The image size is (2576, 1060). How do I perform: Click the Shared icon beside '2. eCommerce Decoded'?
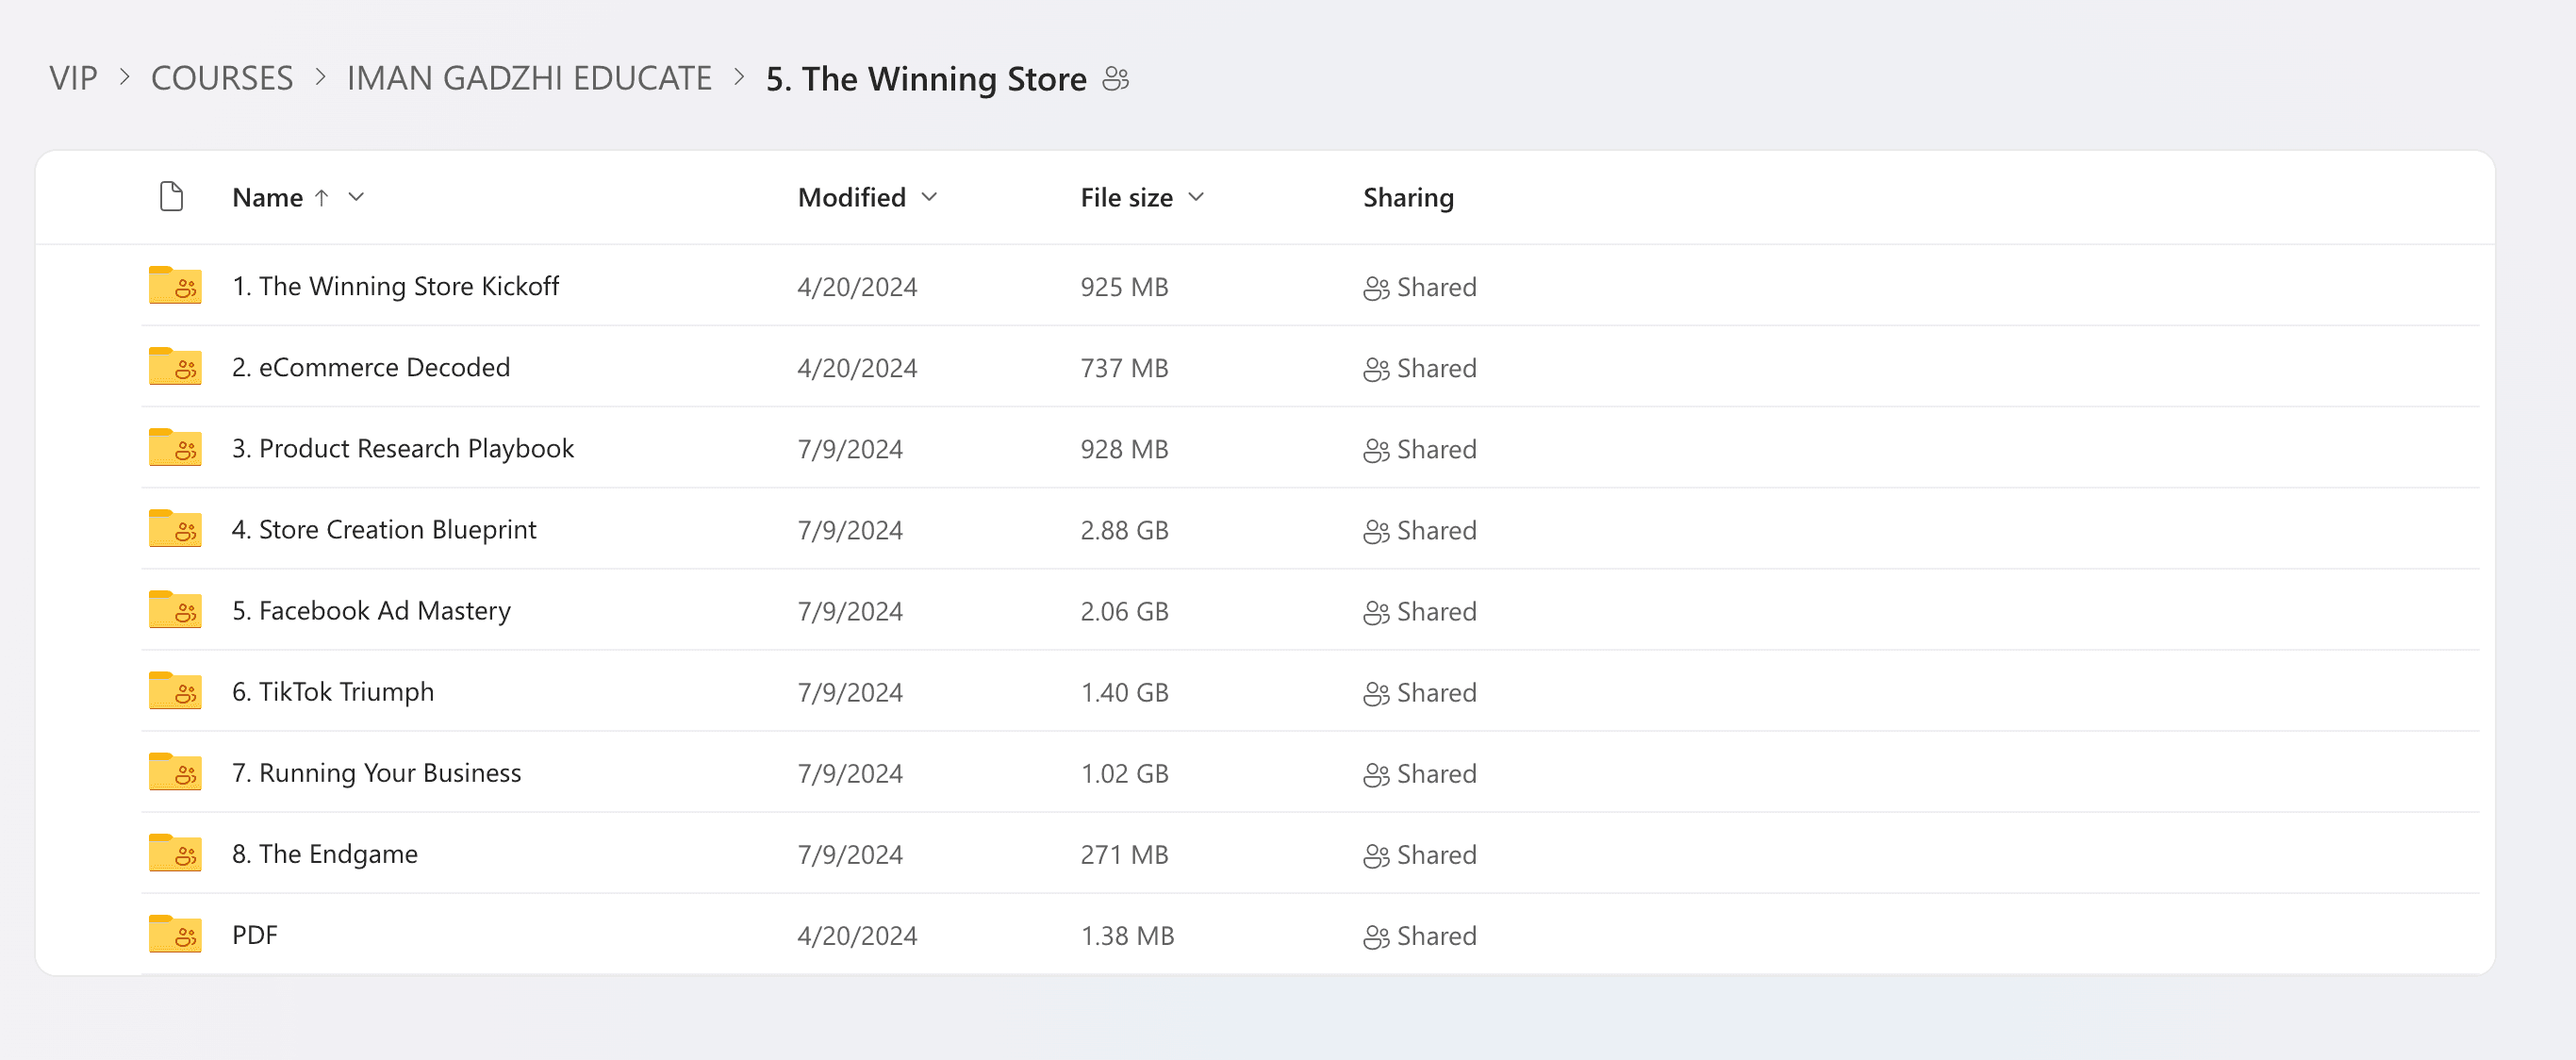tap(1376, 368)
